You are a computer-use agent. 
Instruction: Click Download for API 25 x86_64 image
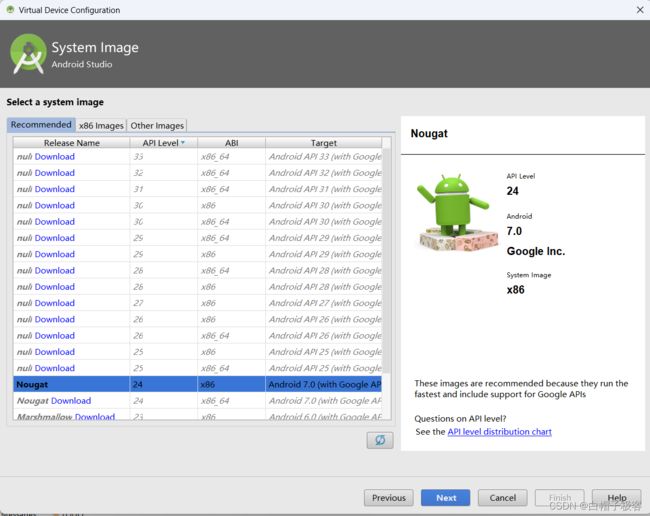(55, 368)
